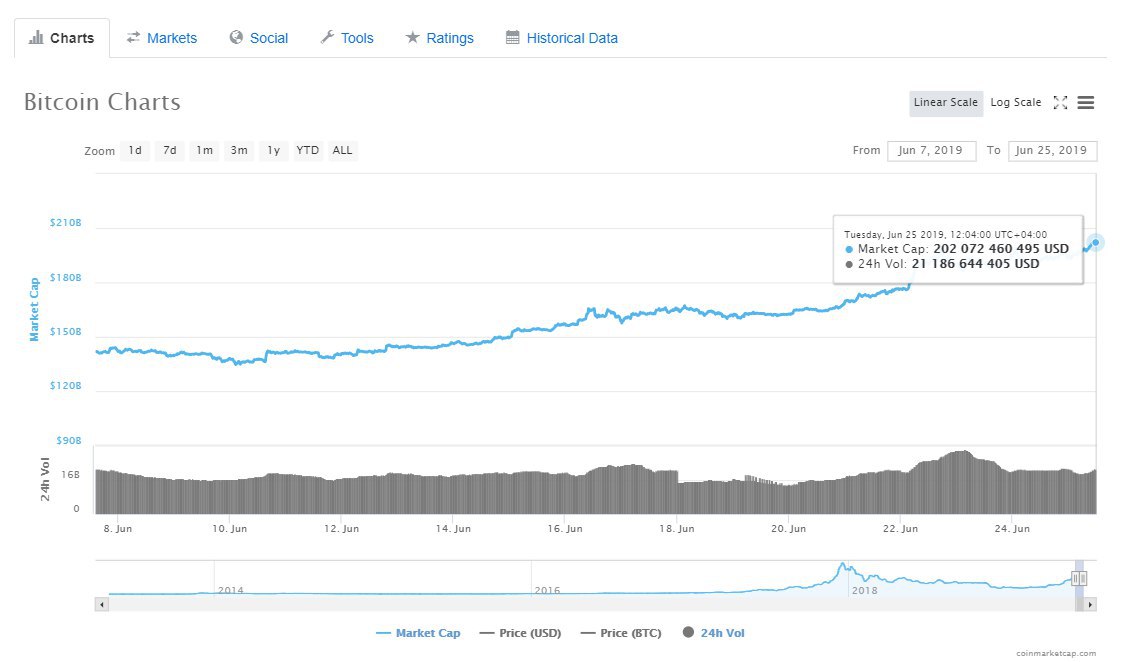1122x662 pixels.
Task: Switch to the Markets tab
Action: click(161, 38)
